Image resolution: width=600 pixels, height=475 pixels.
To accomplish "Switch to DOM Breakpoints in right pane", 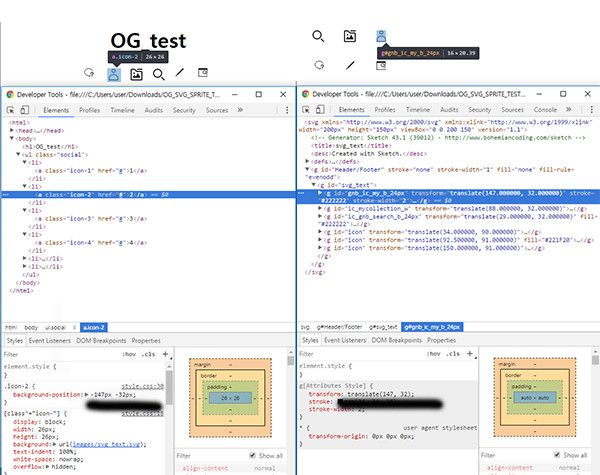I will coord(397,340).
